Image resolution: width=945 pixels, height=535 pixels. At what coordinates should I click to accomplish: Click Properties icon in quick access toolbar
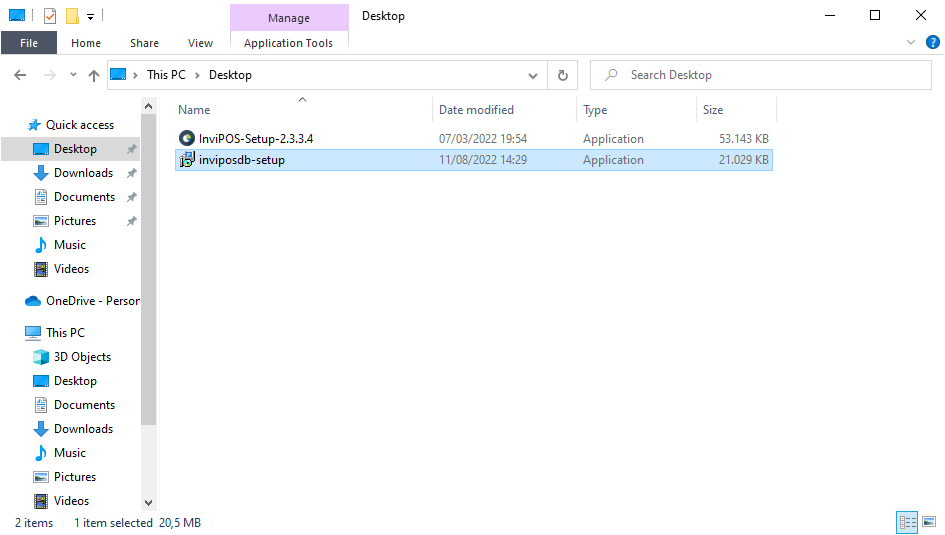pos(50,16)
